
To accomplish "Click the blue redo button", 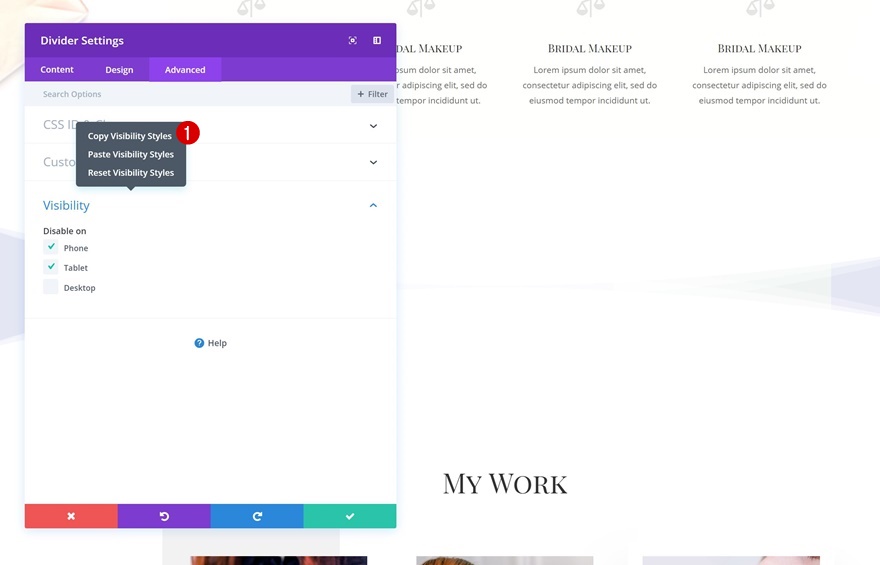I will click(257, 516).
